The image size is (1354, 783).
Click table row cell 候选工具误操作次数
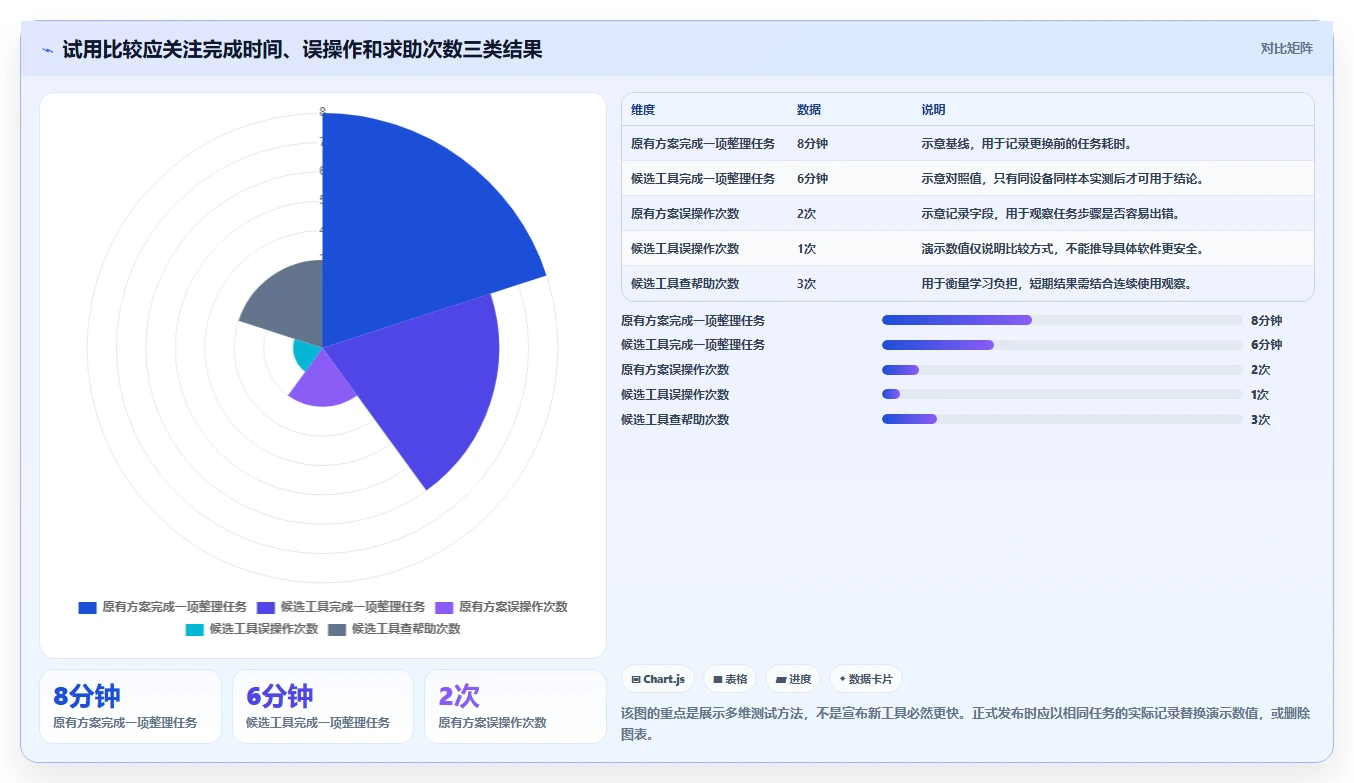coord(685,249)
